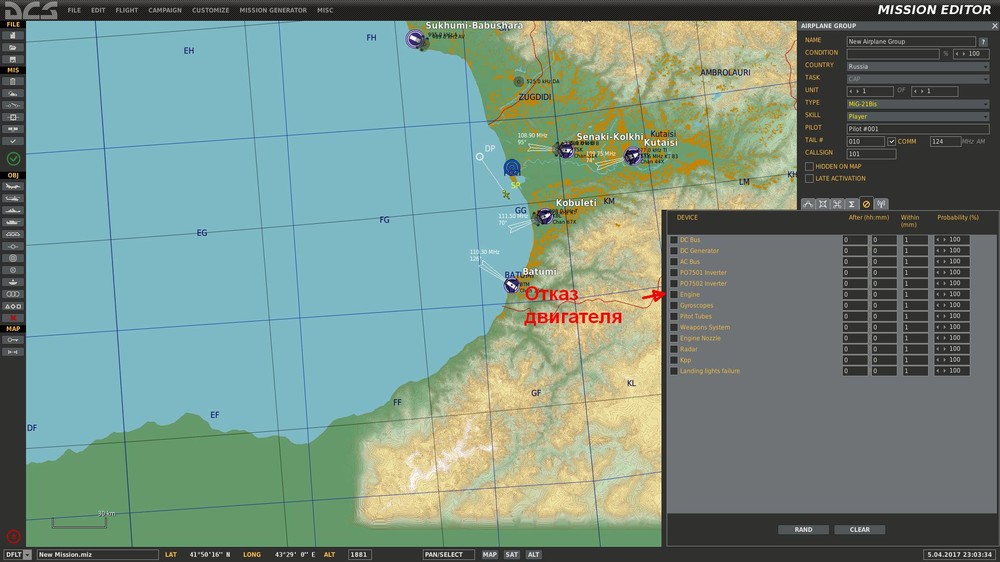The image size is (1000, 562).
Task: Select the airplane group placement tool
Action: pos(13,186)
